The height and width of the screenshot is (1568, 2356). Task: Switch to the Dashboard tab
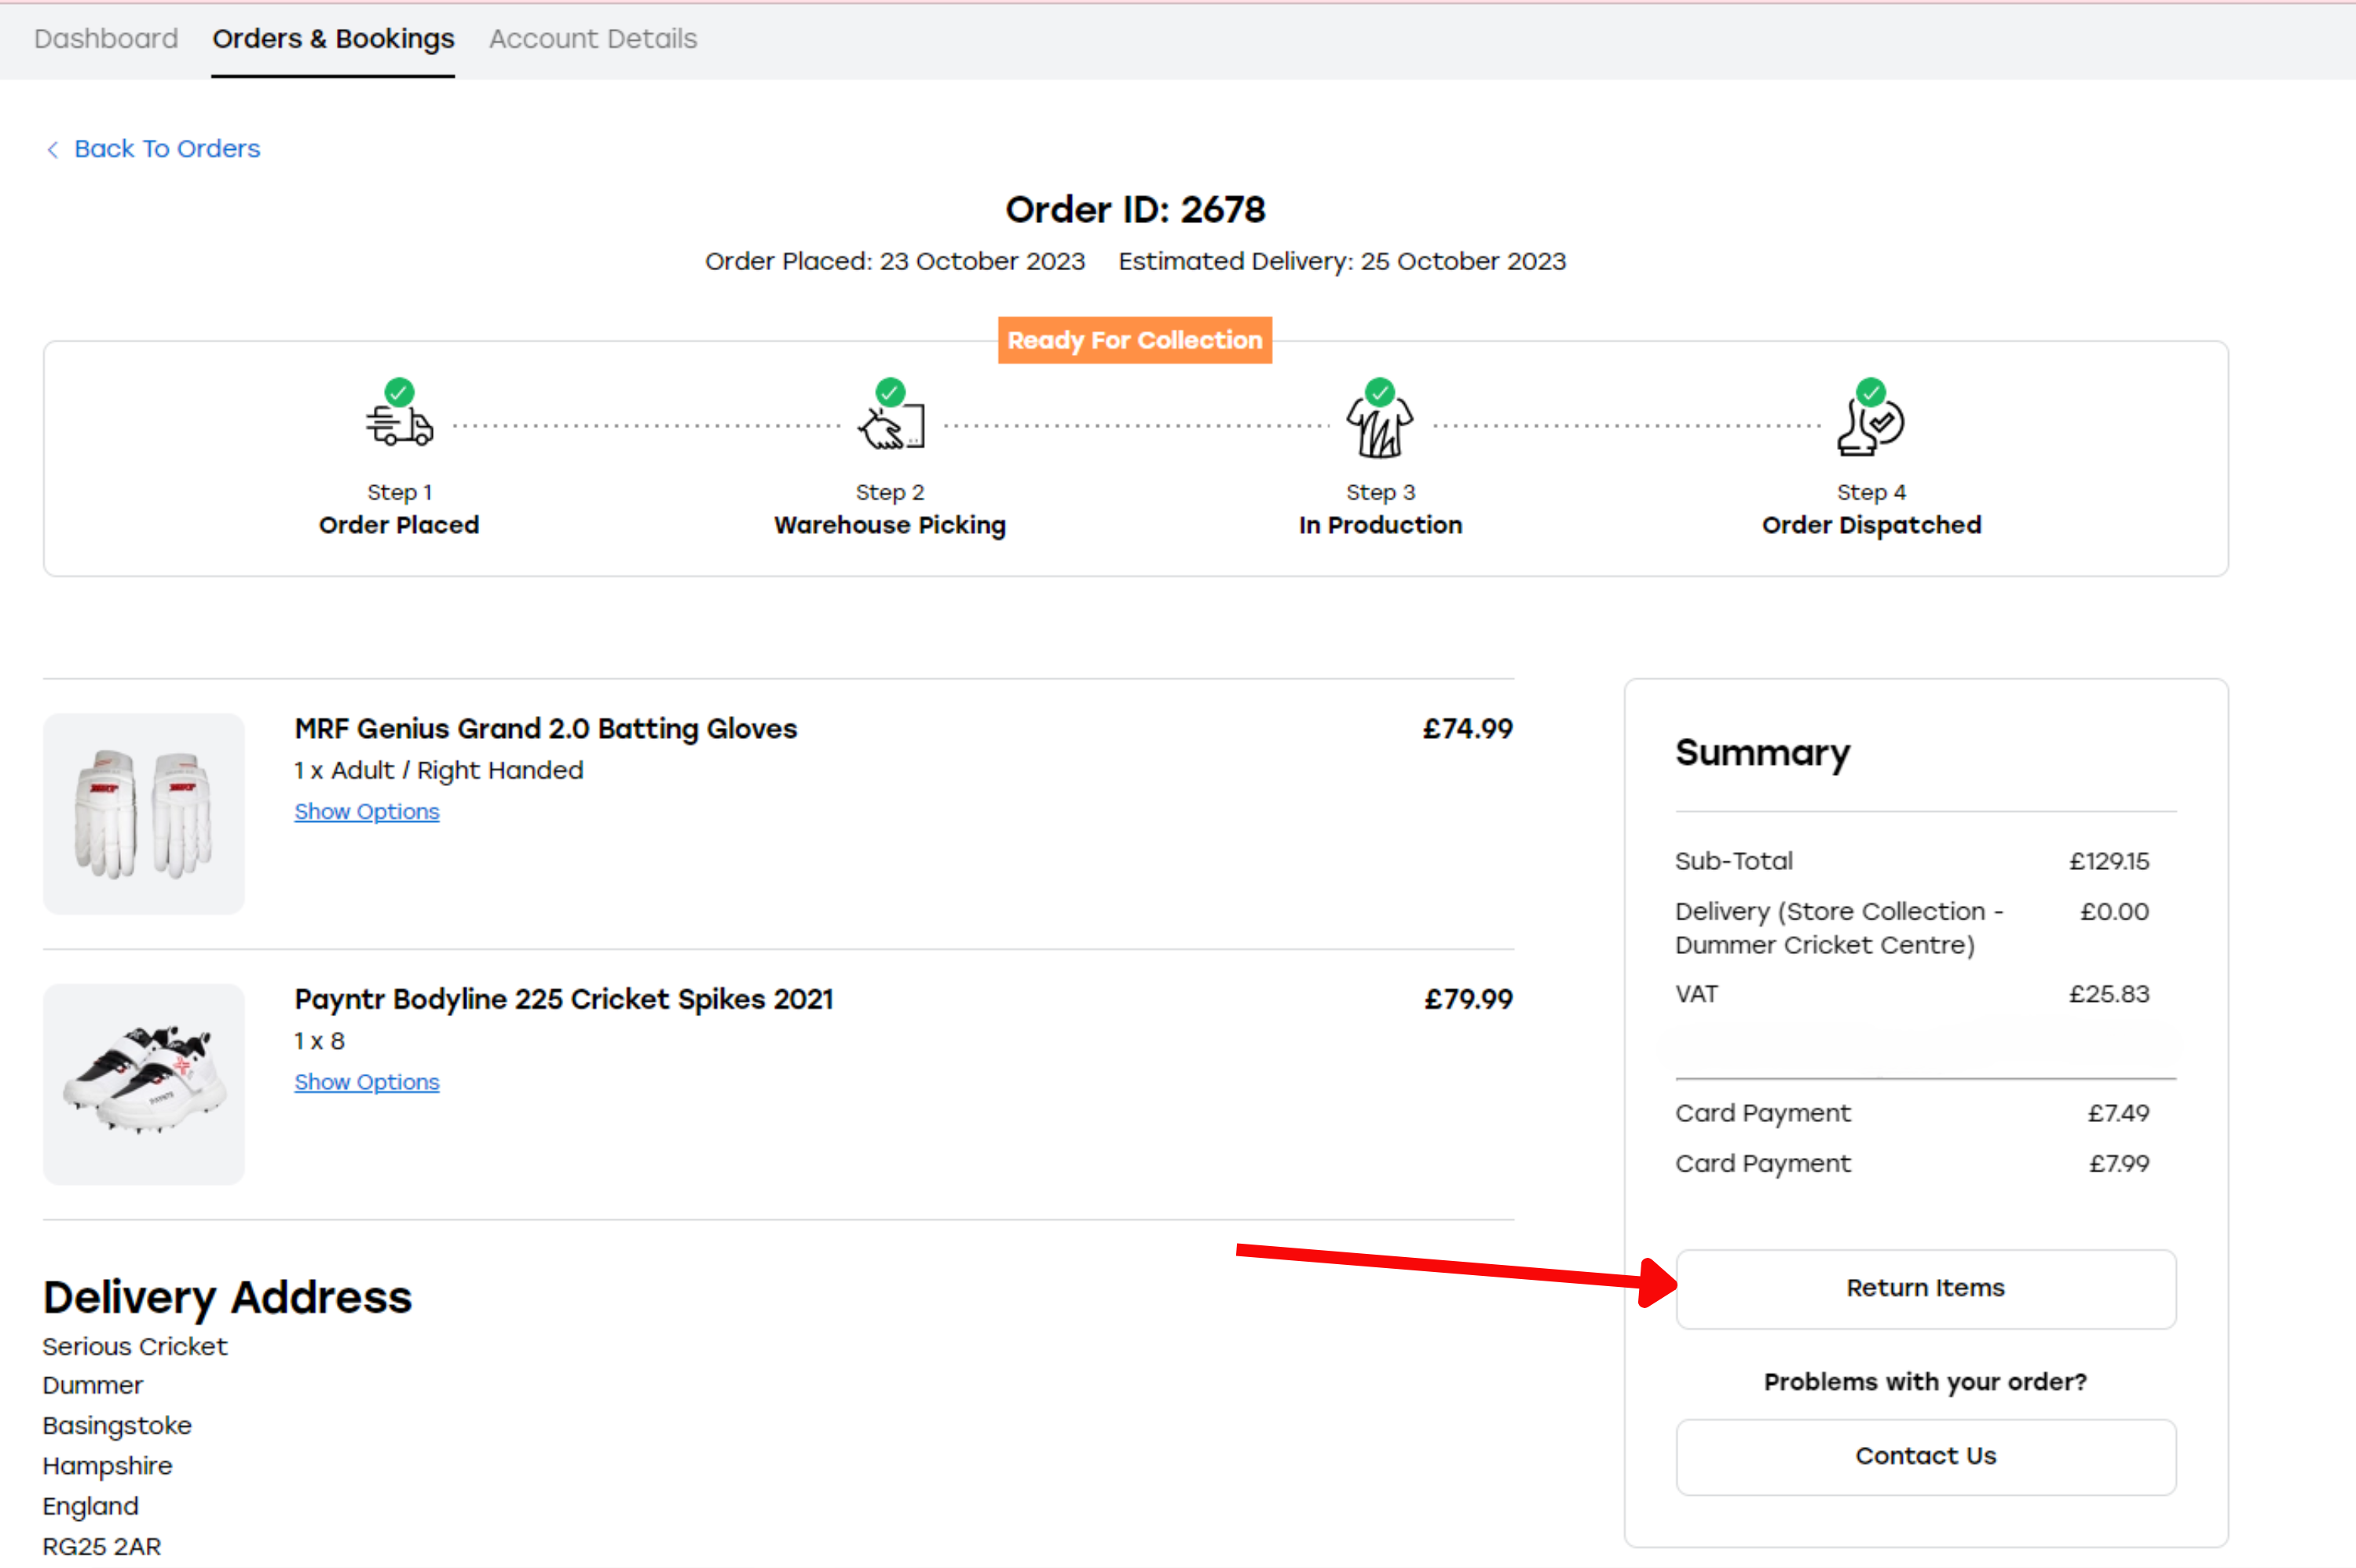pyautogui.click(x=106, y=39)
